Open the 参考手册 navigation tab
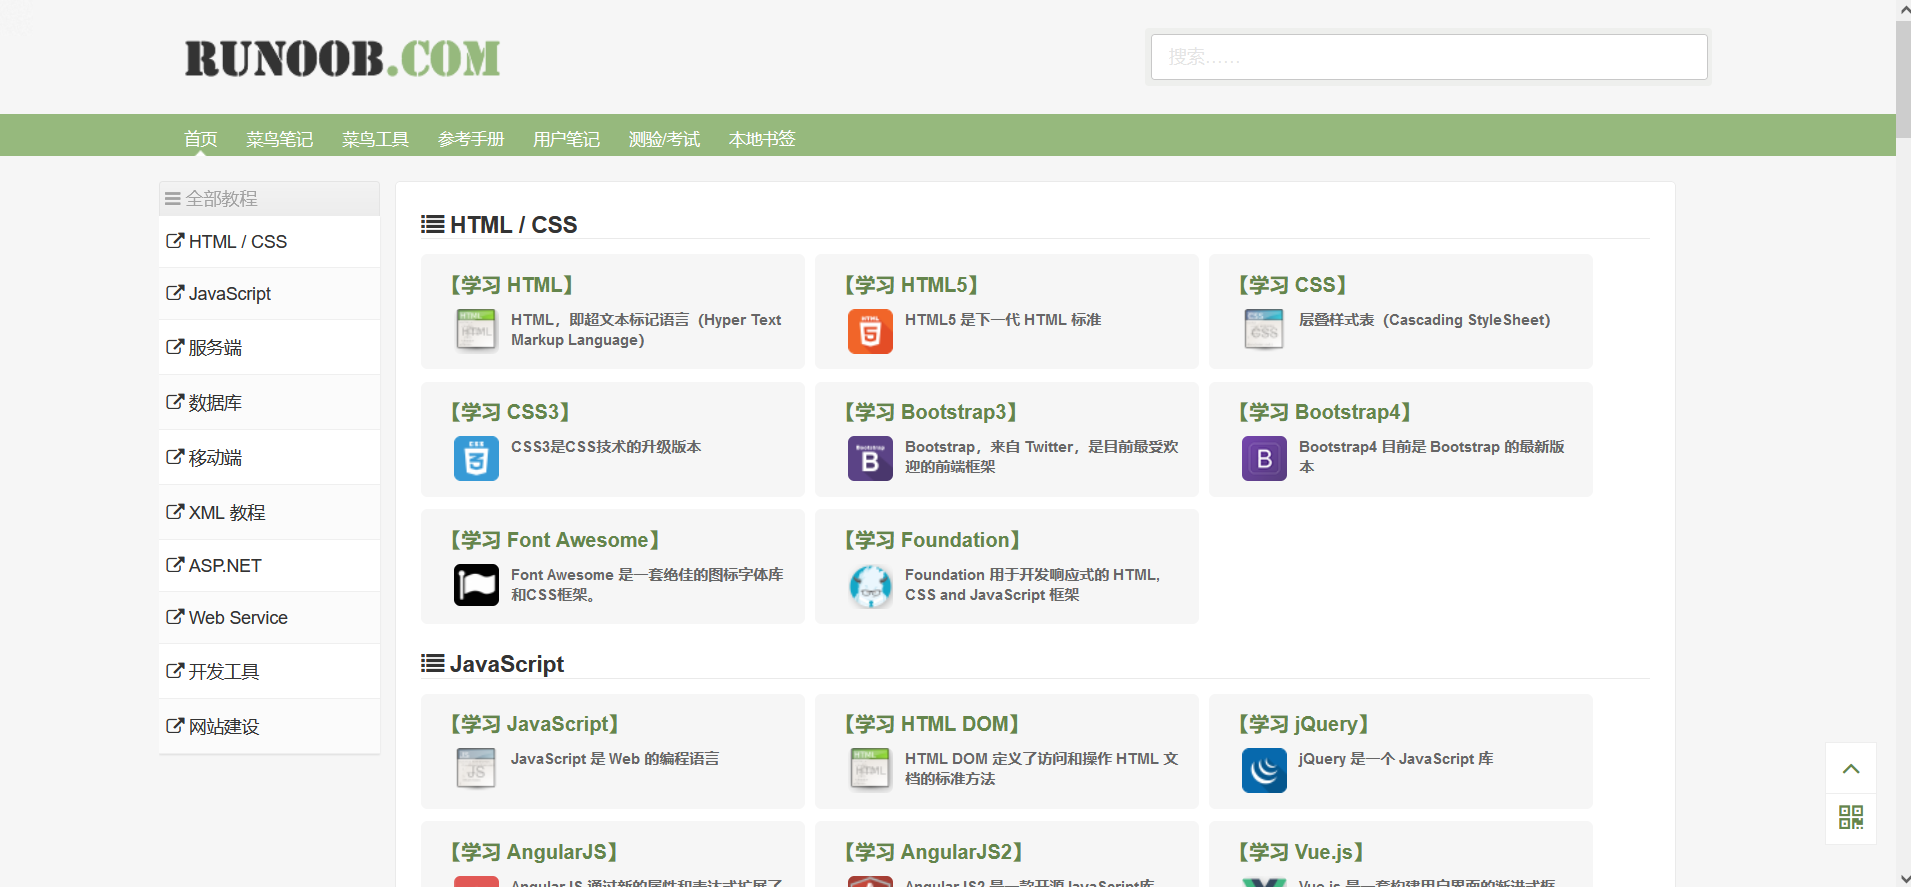 (x=471, y=139)
